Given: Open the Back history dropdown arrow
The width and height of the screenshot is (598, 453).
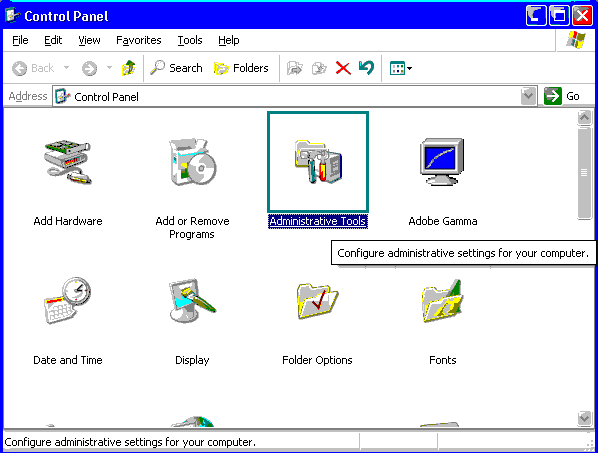Looking at the screenshot, I should [66, 68].
